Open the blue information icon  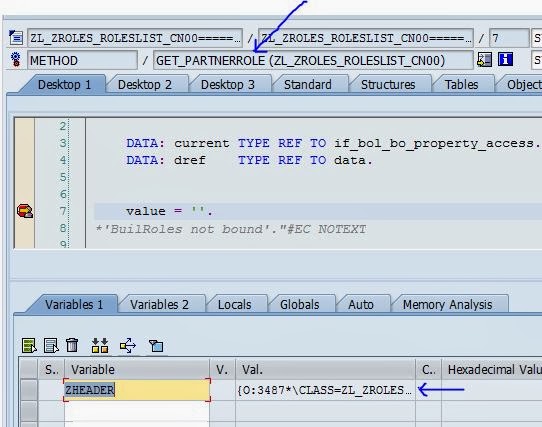pyautogui.click(x=505, y=59)
